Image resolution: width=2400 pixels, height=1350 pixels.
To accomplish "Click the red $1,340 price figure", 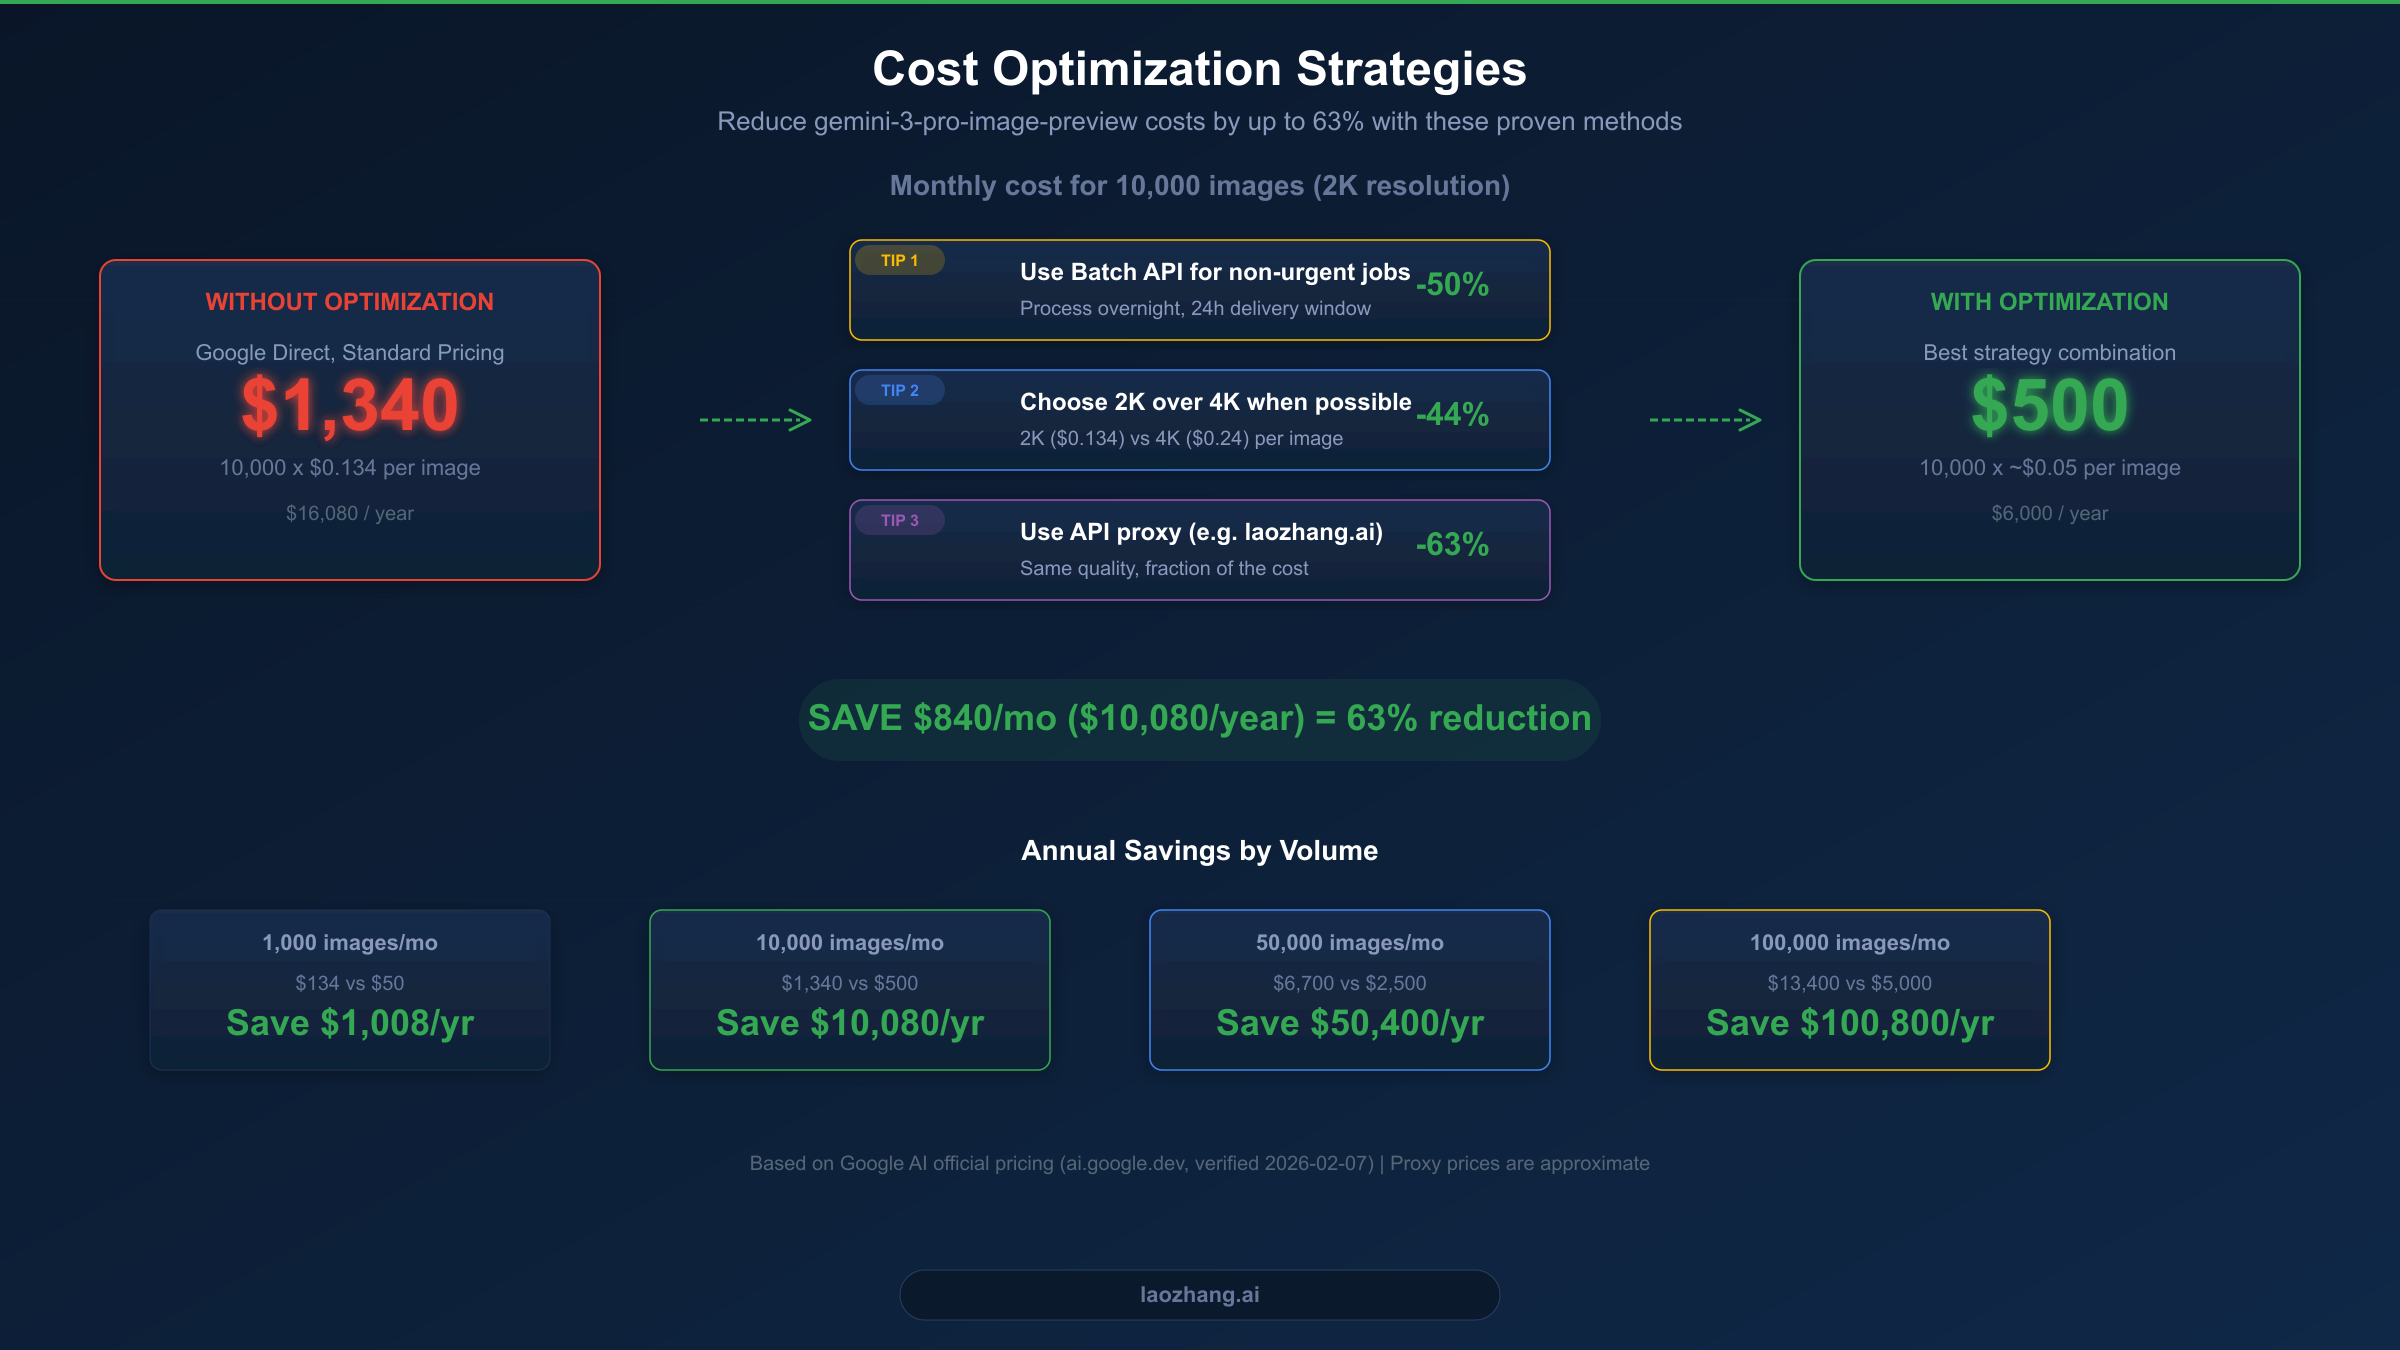I will point(348,404).
